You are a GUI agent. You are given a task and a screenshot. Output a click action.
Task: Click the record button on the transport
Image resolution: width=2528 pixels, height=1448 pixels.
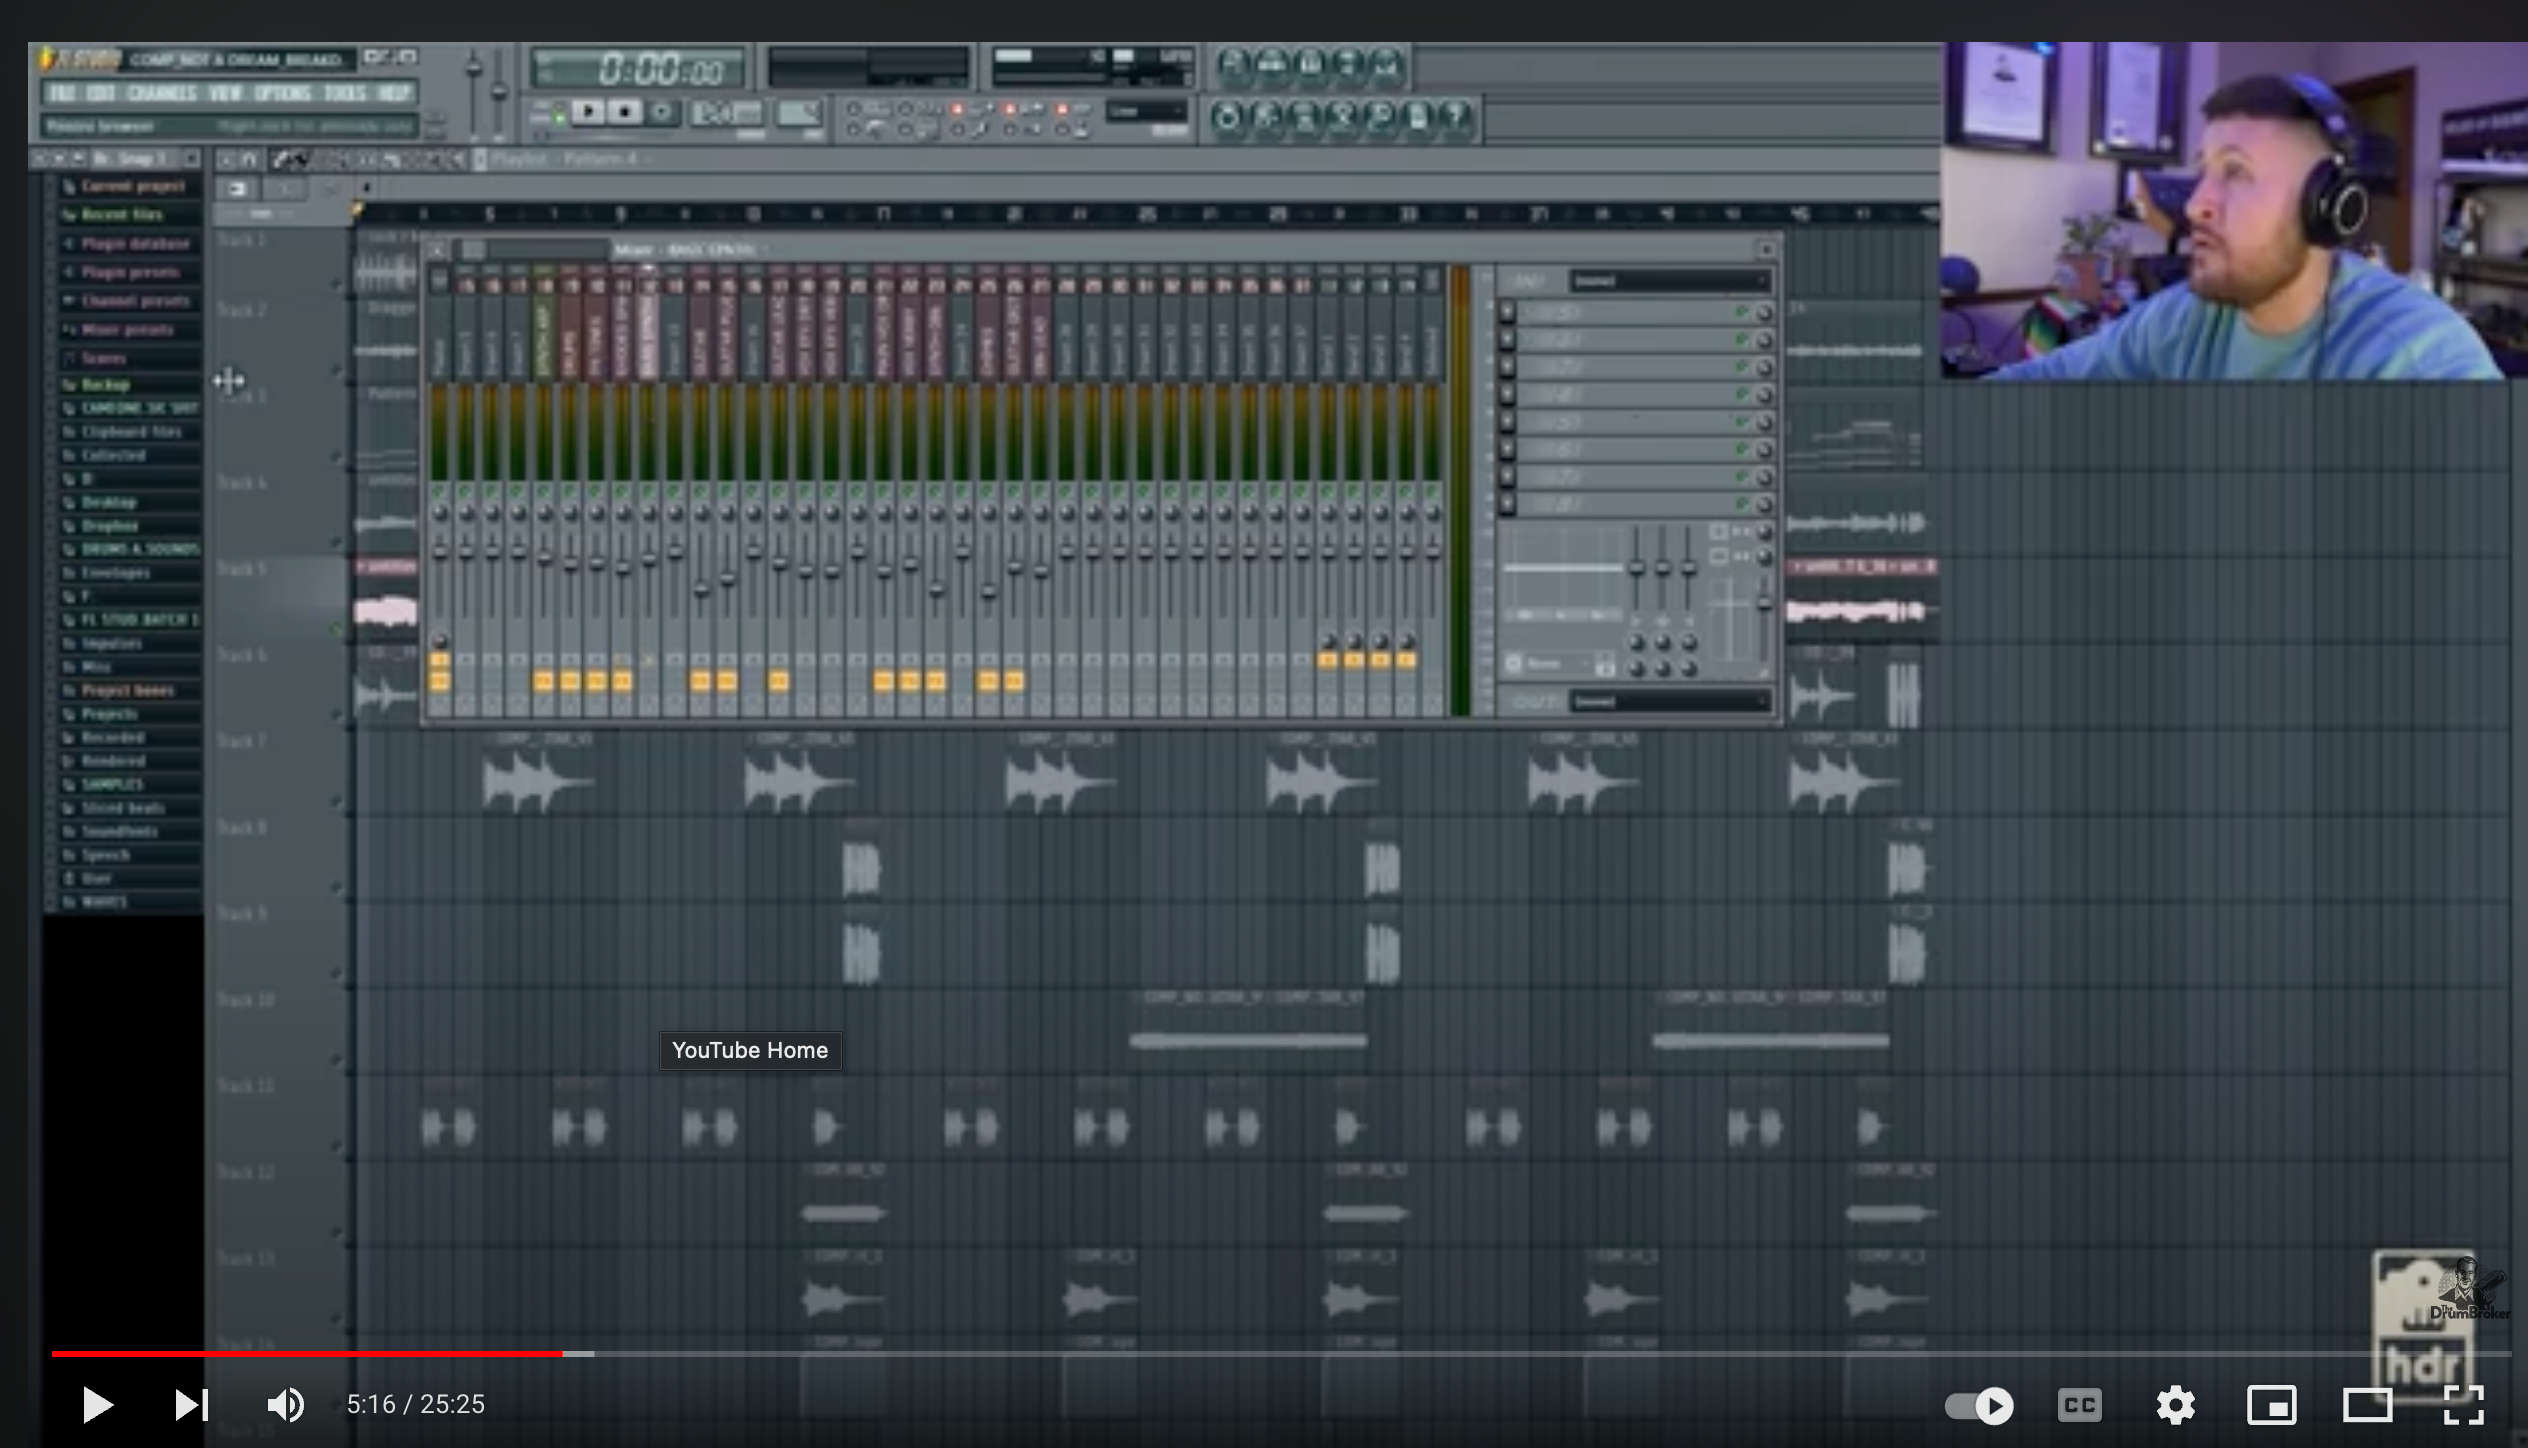(x=660, y=112)
